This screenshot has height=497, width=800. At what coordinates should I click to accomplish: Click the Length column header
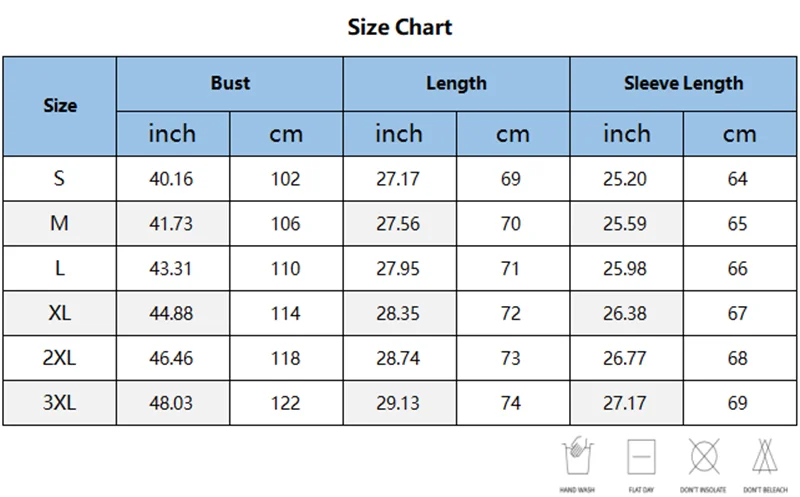[x=457, y=84]
